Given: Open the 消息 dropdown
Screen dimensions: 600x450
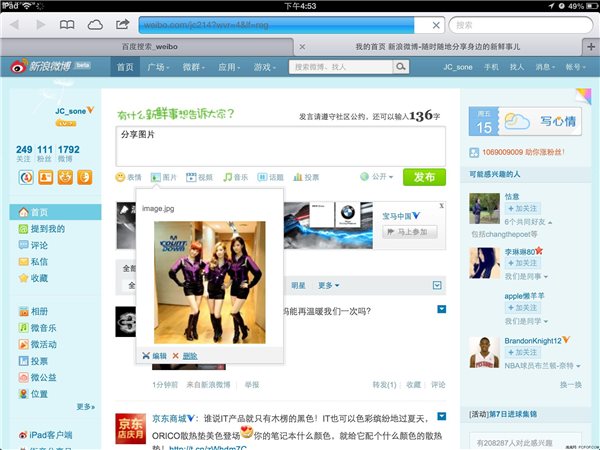Looking at the screenshot, I should tap(545, 67).
